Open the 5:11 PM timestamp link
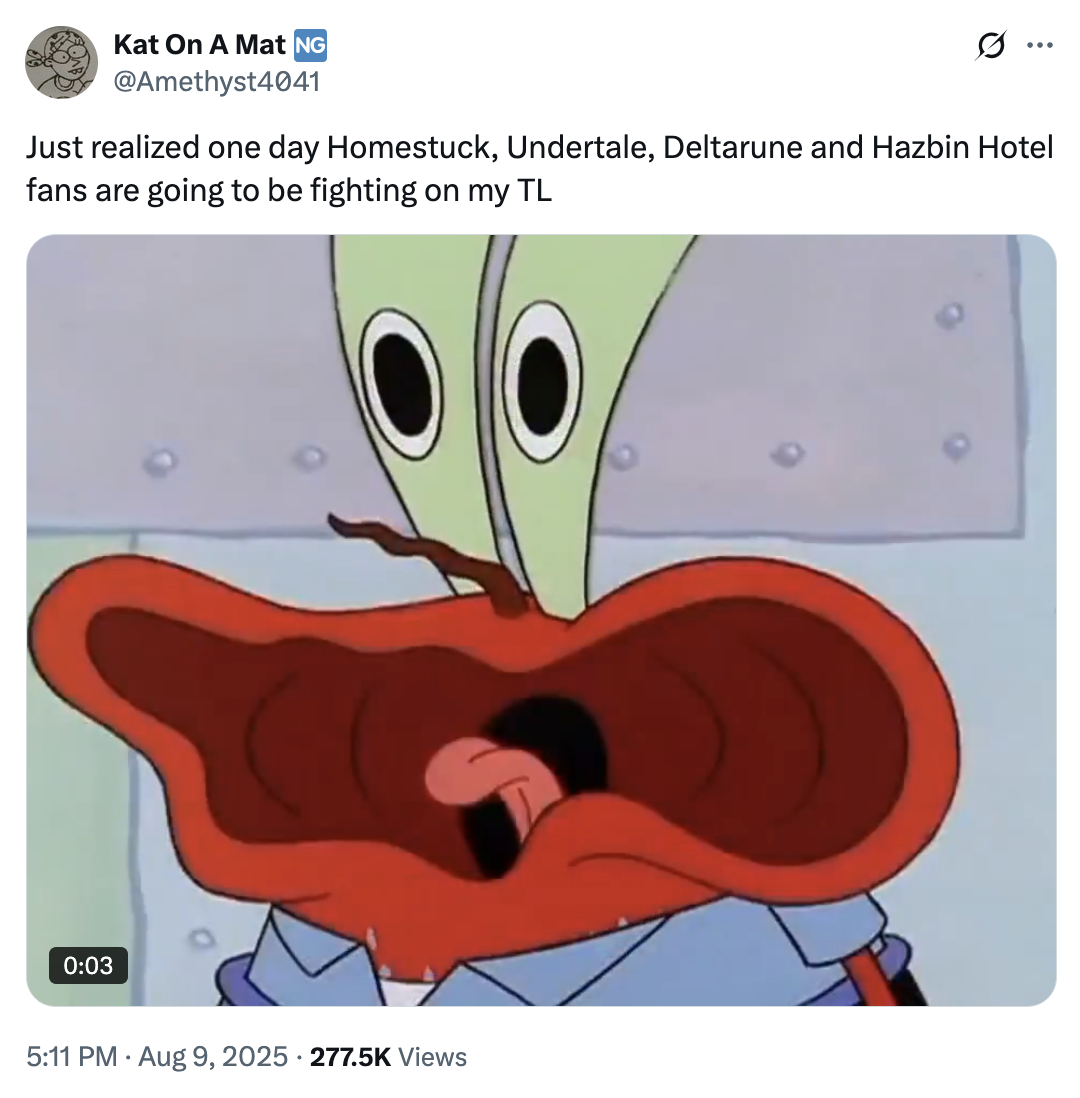 click(71, 1057)
